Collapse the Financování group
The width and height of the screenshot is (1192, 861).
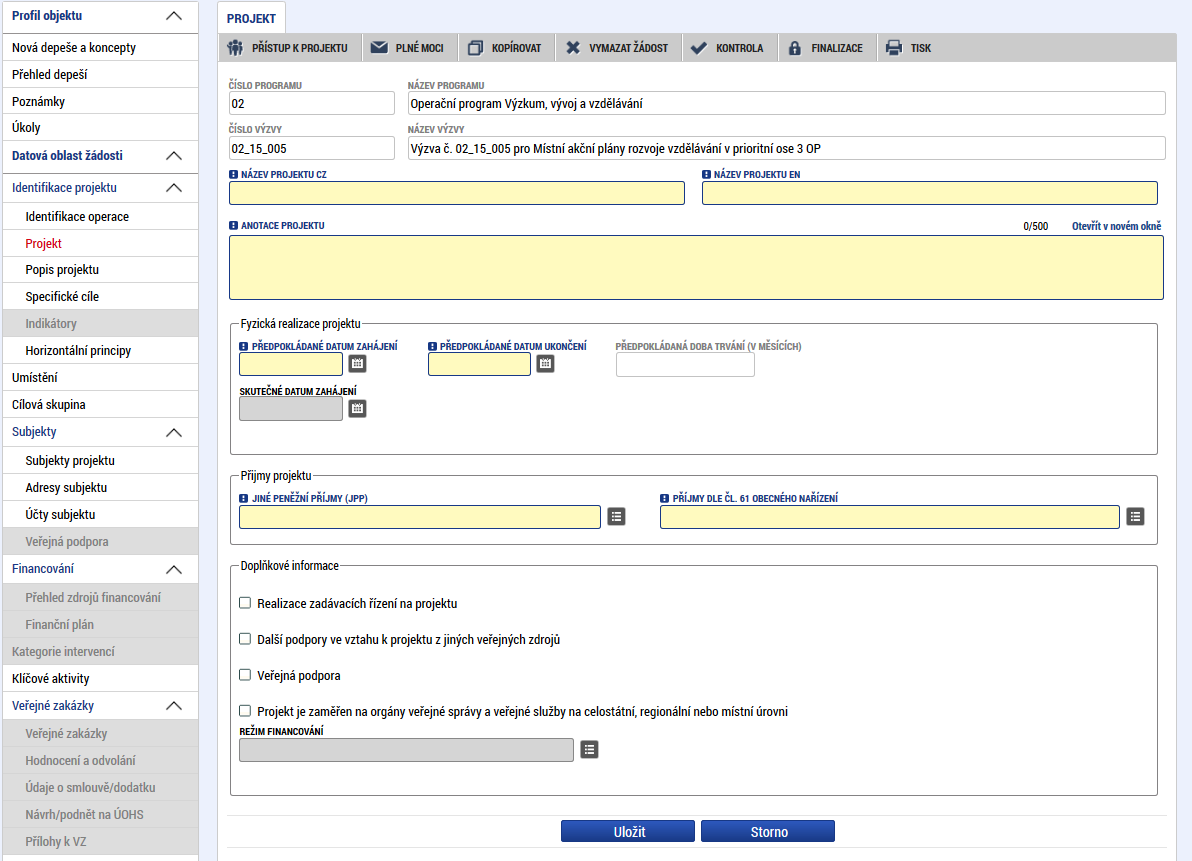(x=174, y=569)
